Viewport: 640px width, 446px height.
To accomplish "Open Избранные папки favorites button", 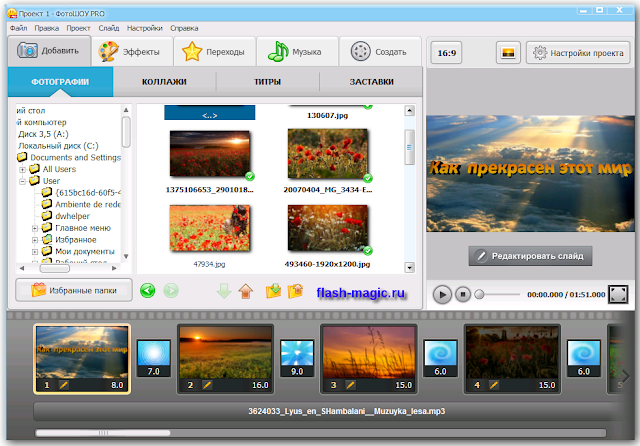I will (x=74, y=290).
